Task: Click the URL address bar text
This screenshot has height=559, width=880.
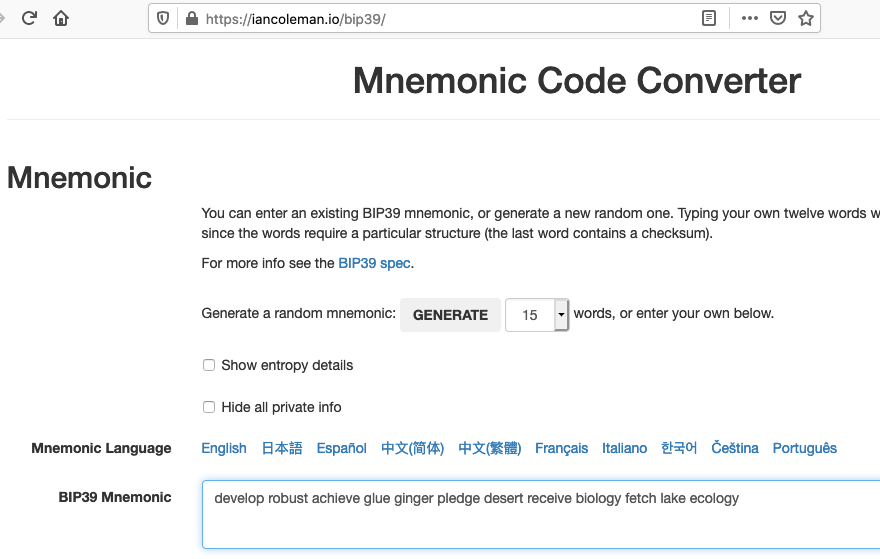Action: (296, 19)
